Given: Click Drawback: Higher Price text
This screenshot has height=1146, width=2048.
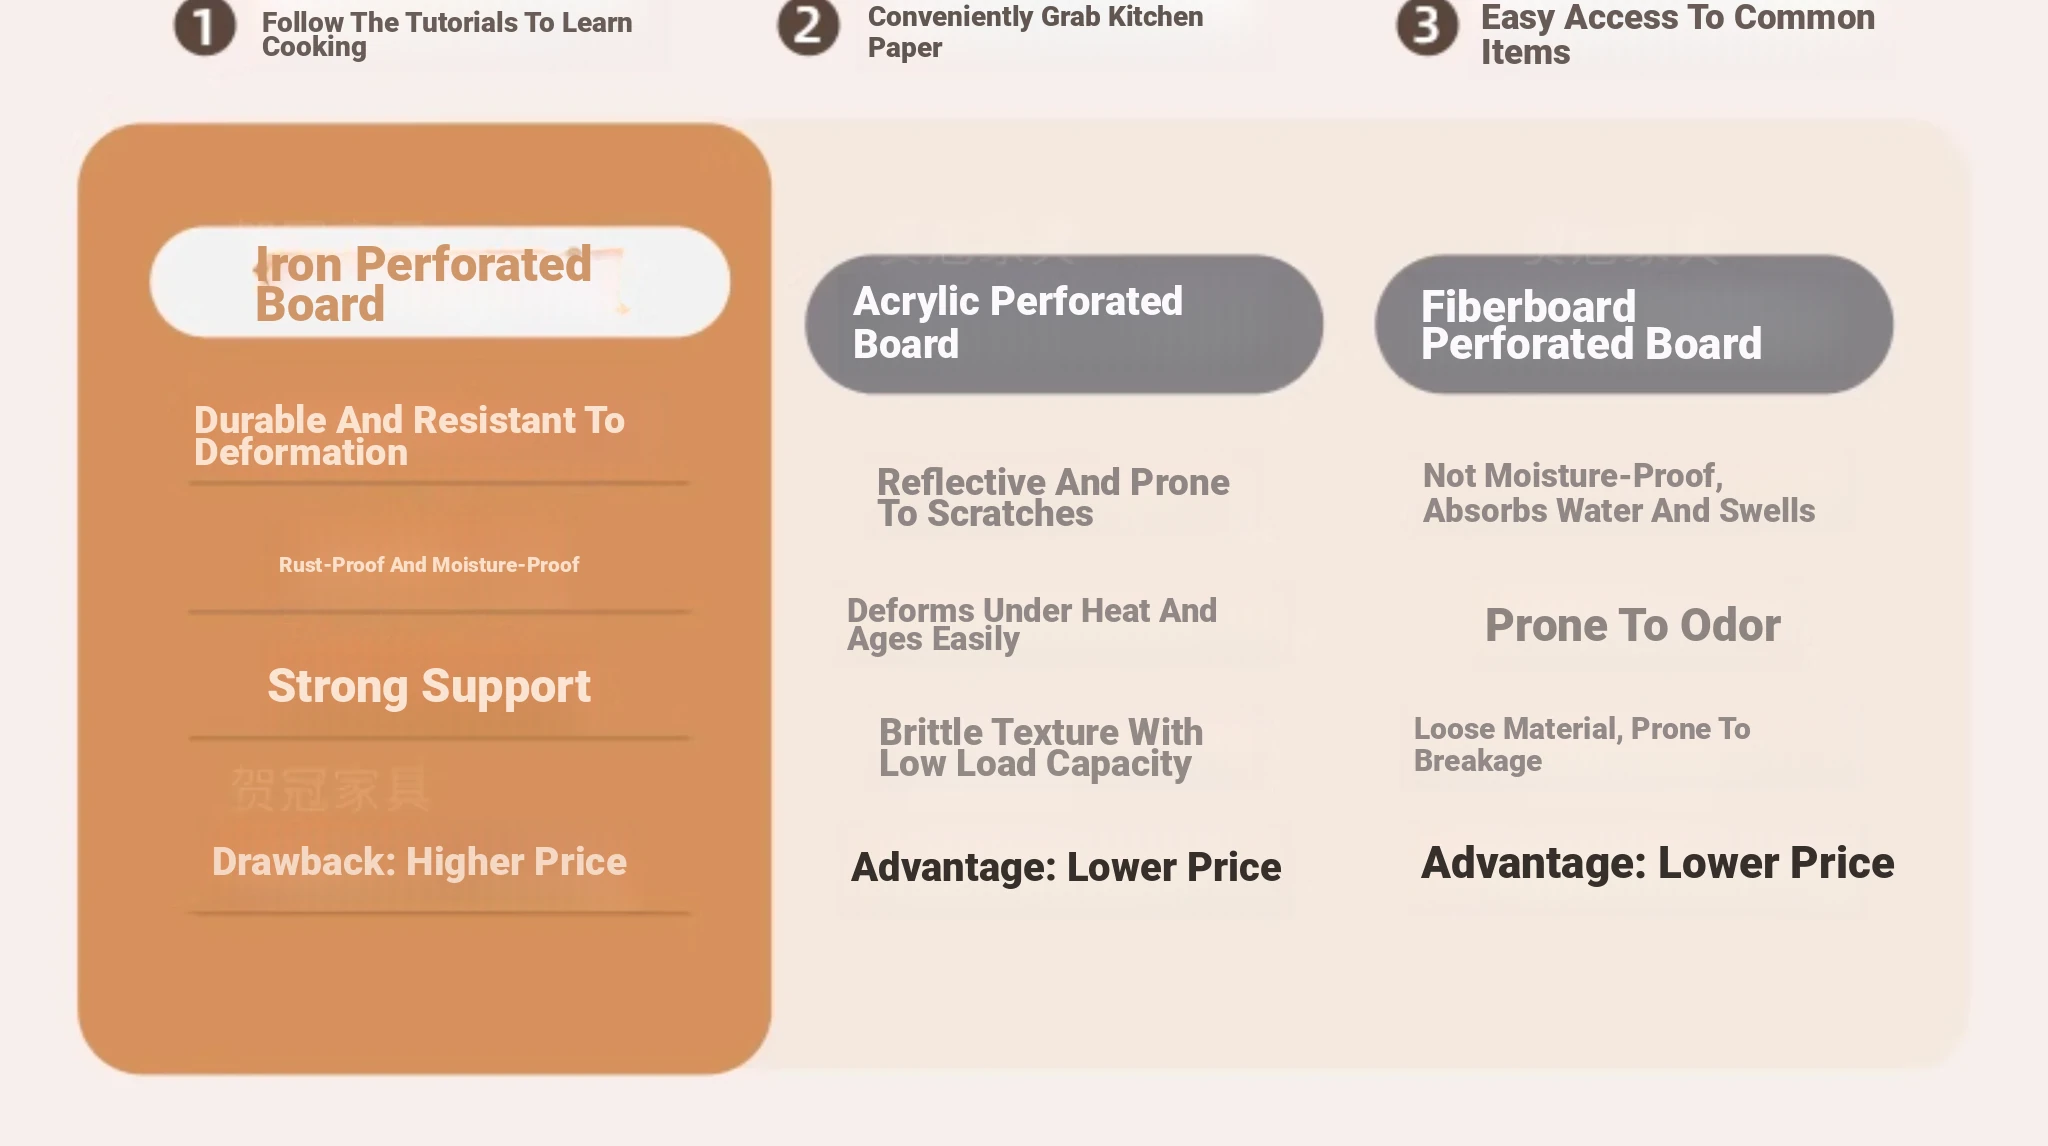Looking at the screenshot, I should point(419,862).
